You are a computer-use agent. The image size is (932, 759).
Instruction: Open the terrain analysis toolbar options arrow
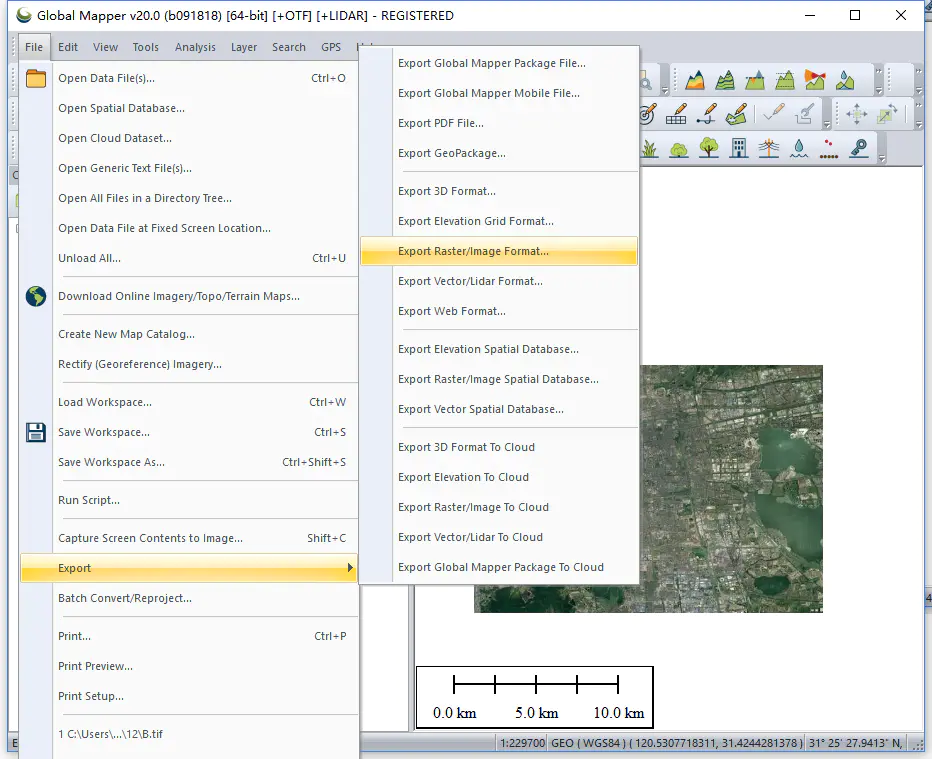pyautogui.click(x=879, y=91)
